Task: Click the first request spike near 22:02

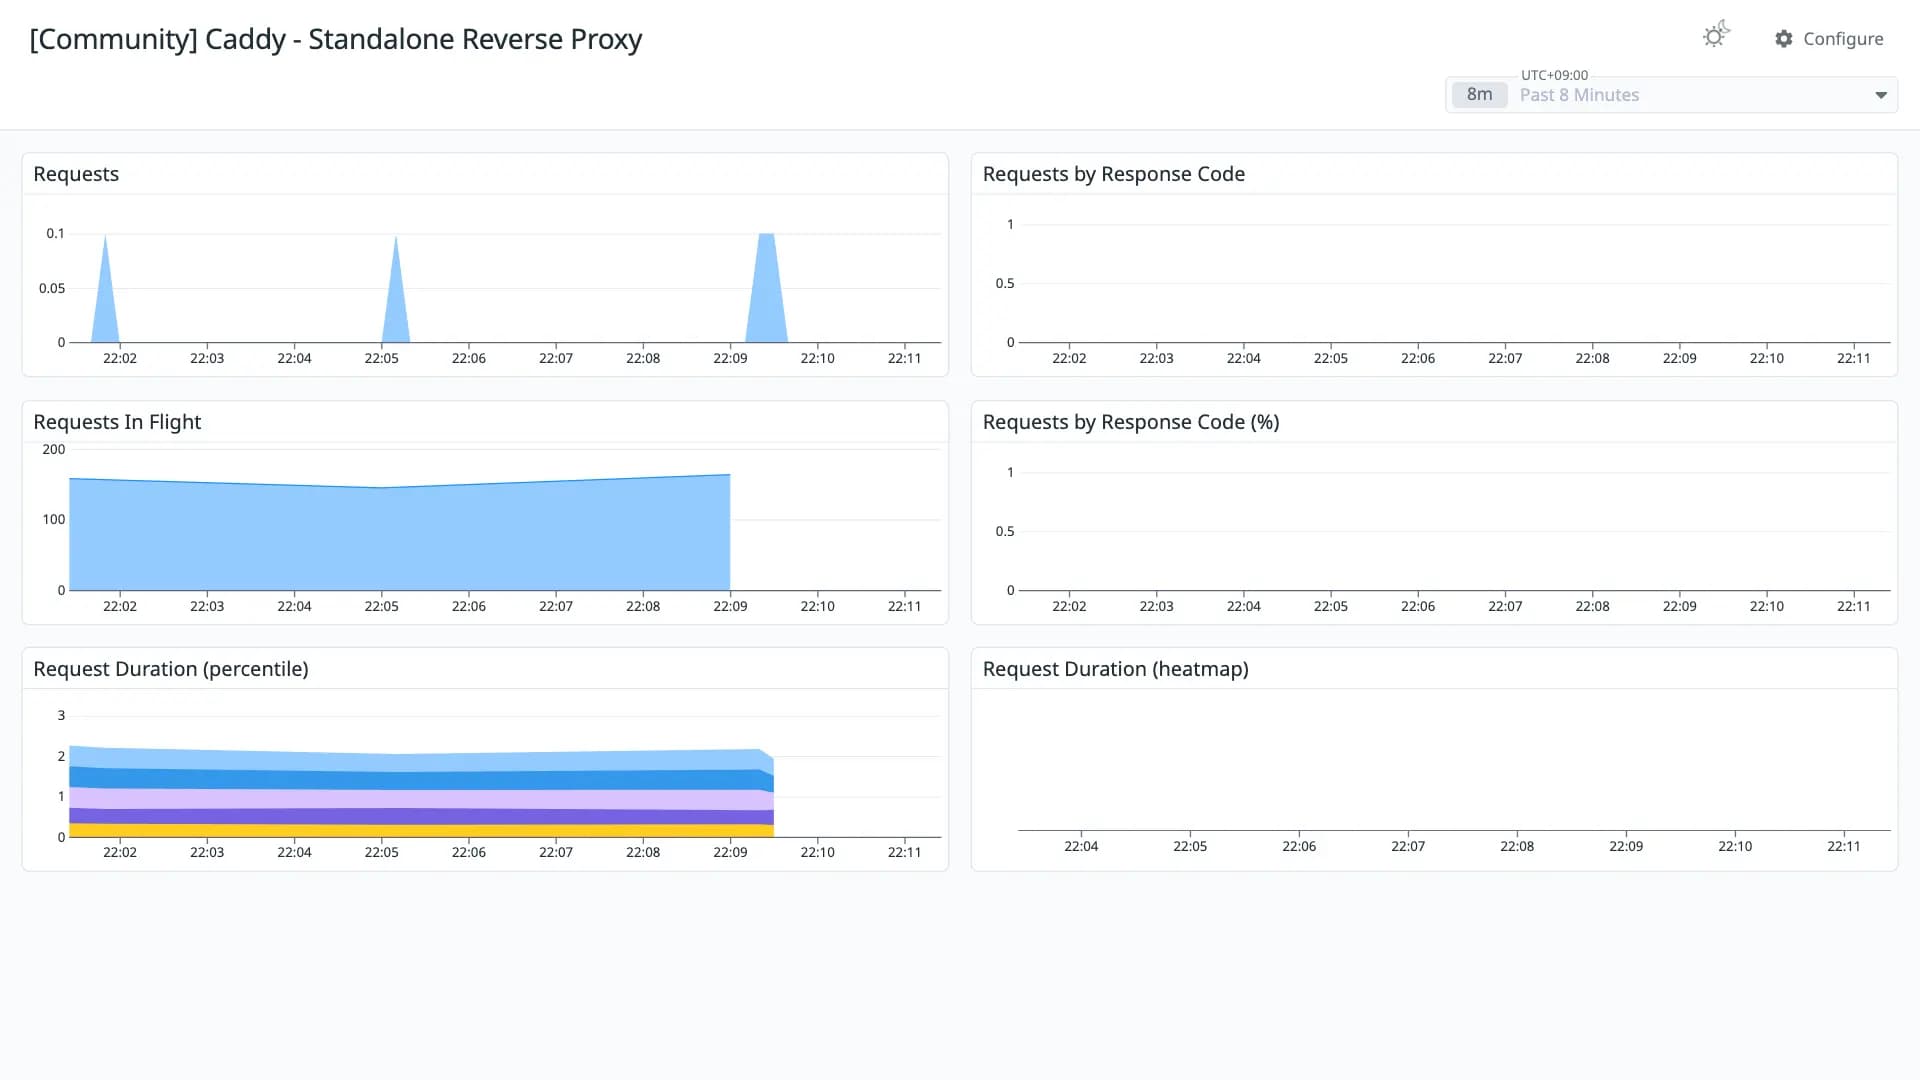Action: tap(105, 305)
